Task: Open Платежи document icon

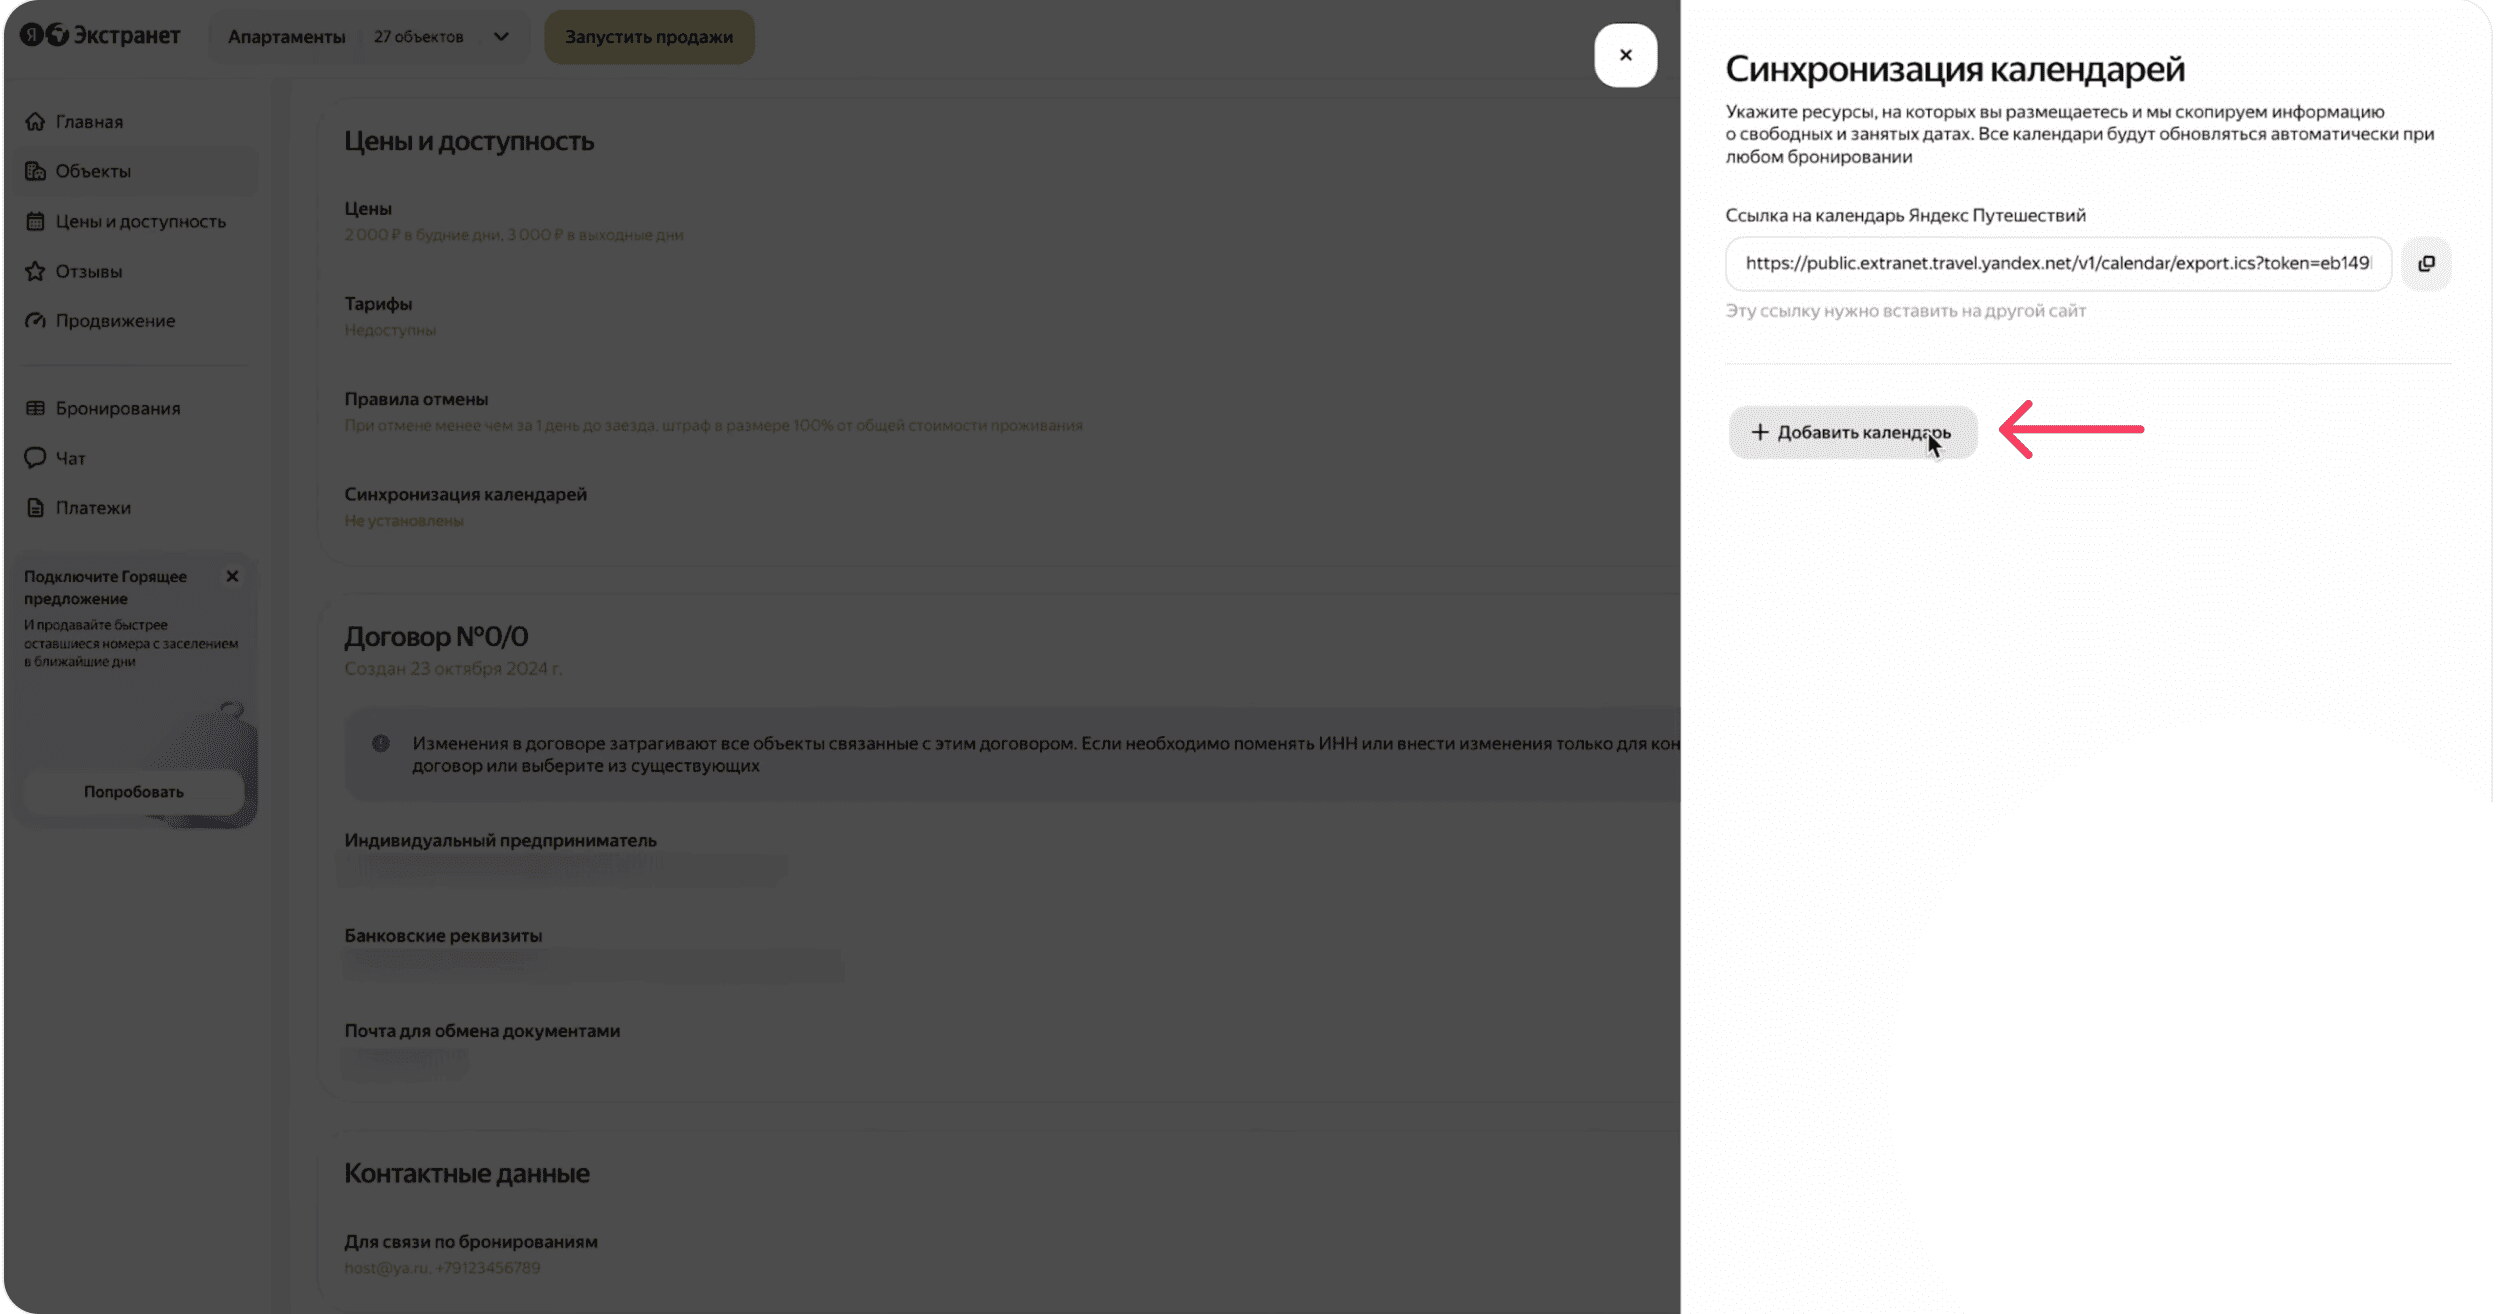Action: click(35, 508)
